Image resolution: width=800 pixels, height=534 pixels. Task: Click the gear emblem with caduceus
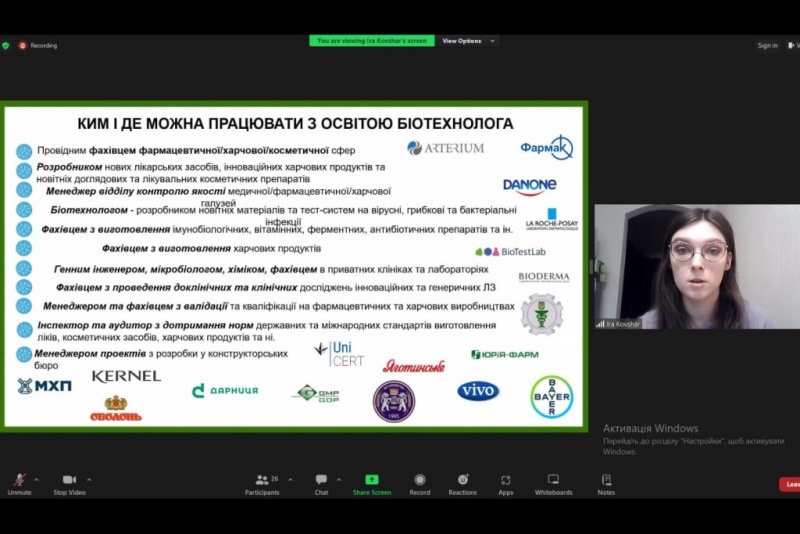pos(542,314)
